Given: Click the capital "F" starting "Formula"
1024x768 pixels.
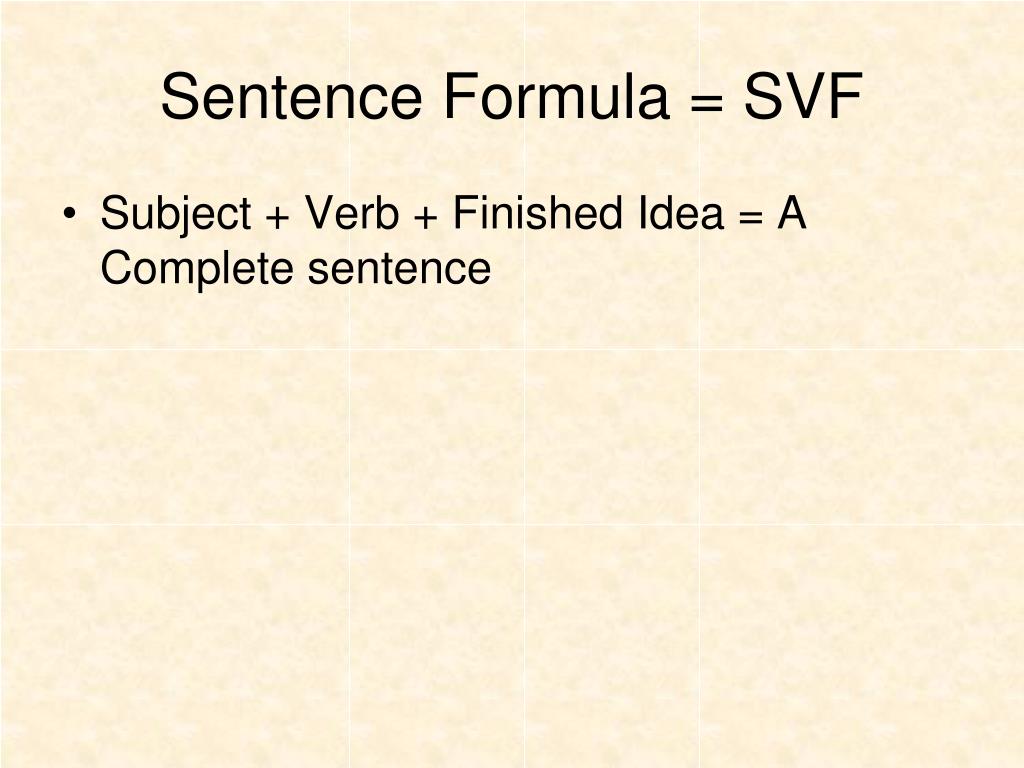Looking at the screenshot, I should tap(460, 97).
